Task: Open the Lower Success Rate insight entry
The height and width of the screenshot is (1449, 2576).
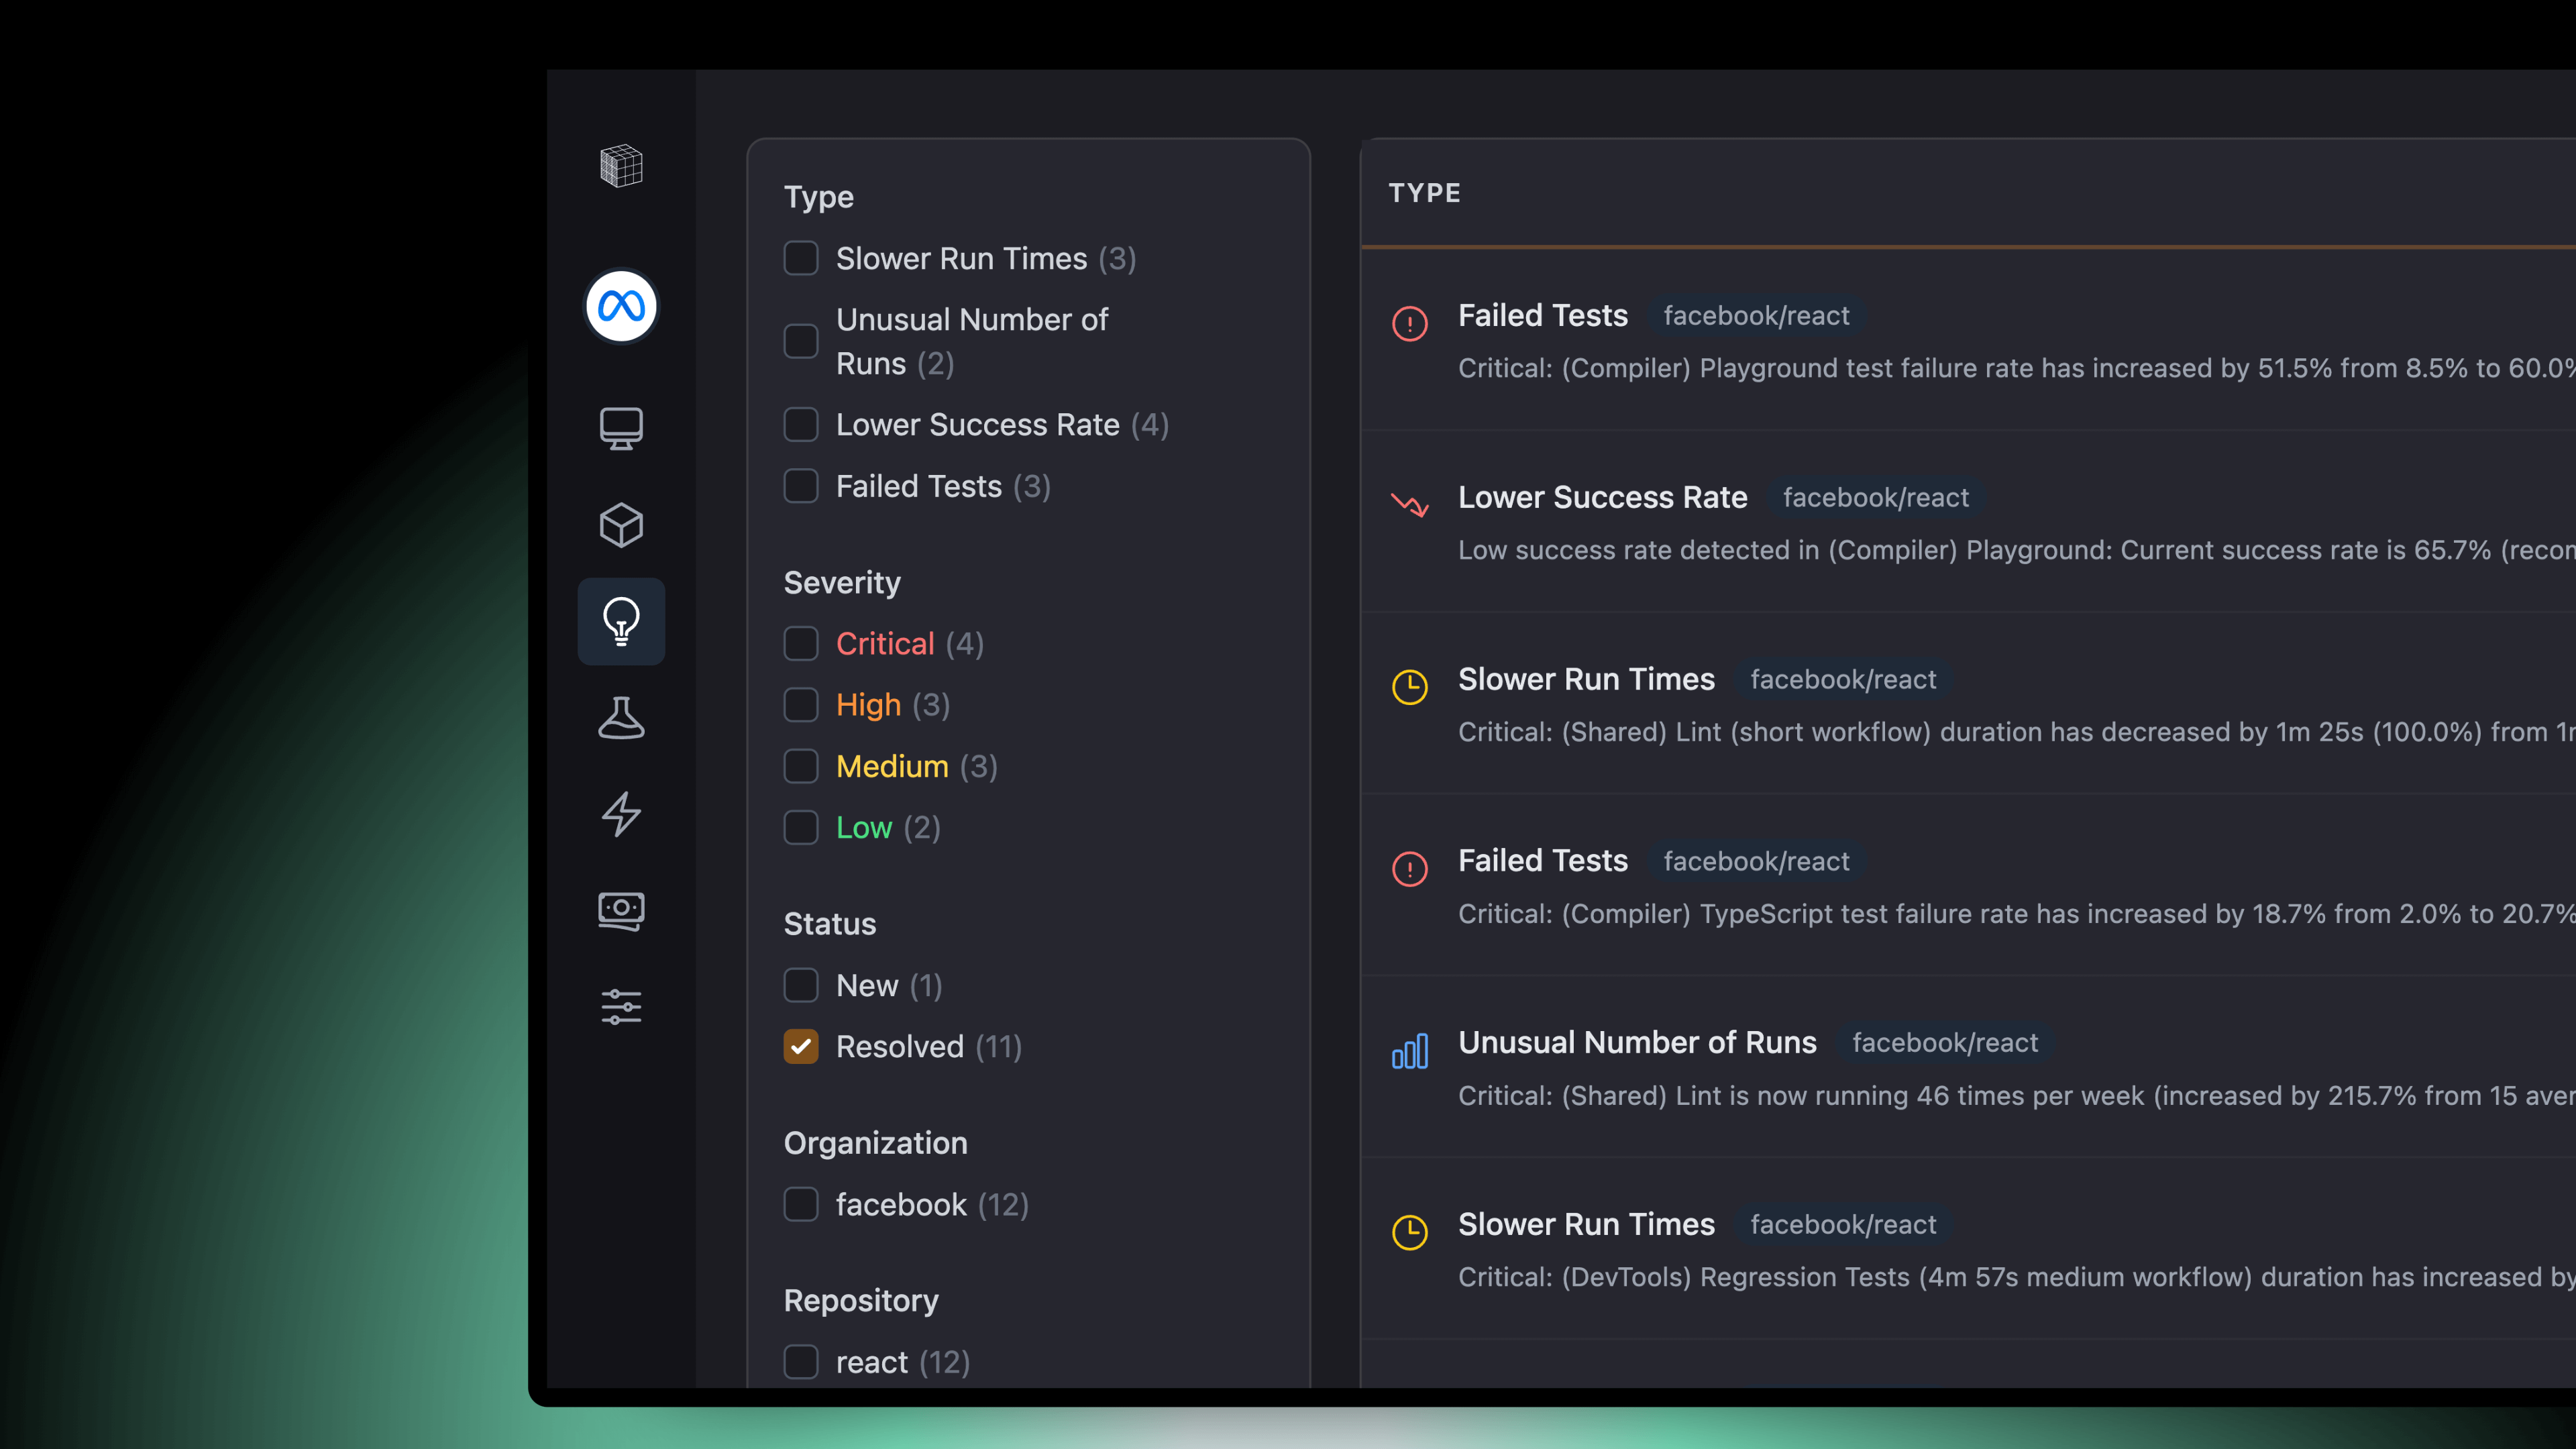Action: point(1602,497)
